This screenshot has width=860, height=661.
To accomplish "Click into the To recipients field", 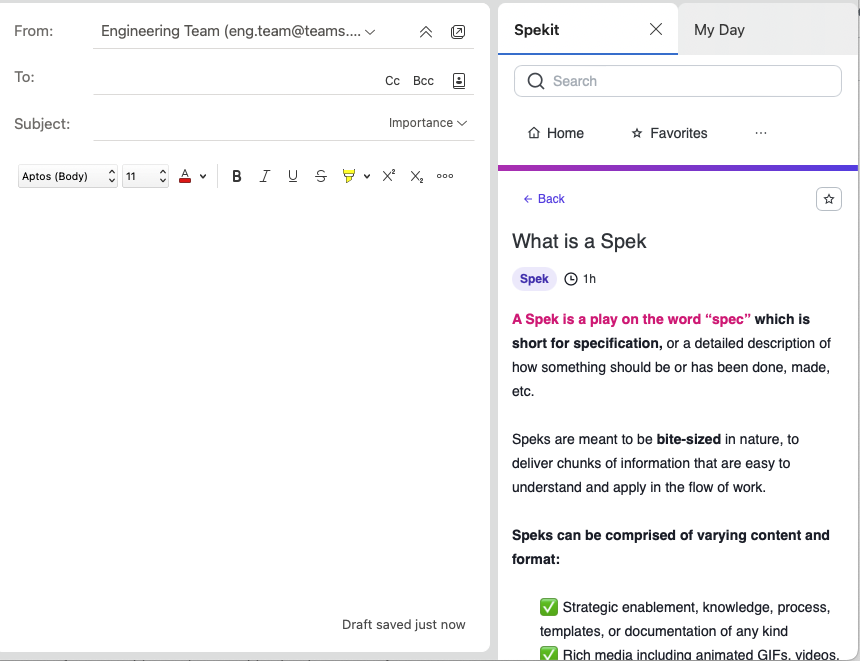I will tap(237, 80).
